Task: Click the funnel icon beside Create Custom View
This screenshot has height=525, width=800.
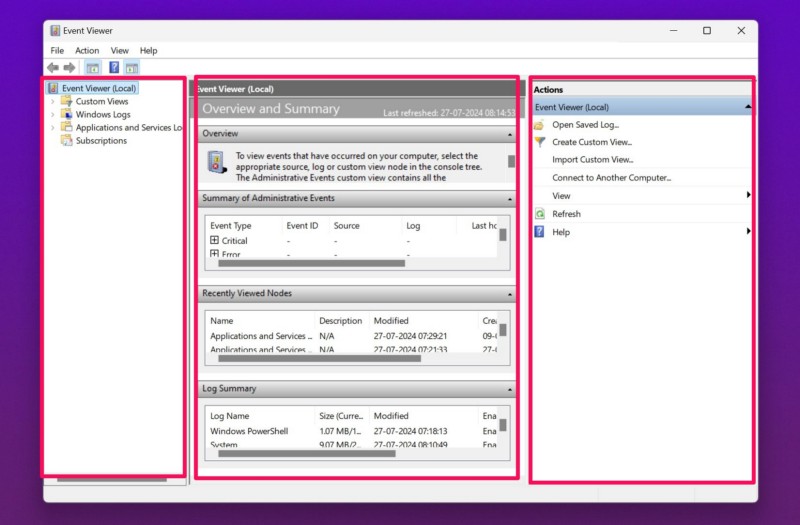Action: coord(540,142)
